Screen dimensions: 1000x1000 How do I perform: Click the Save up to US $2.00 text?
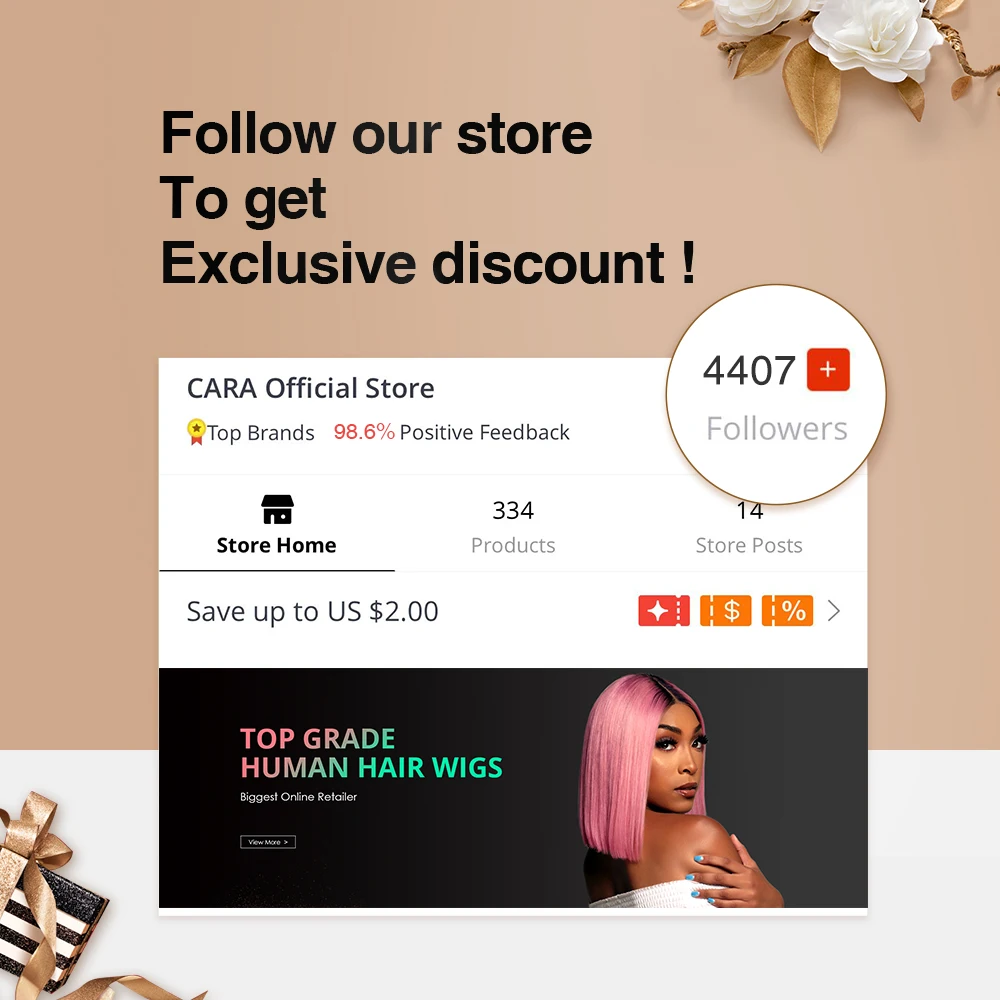312,611
